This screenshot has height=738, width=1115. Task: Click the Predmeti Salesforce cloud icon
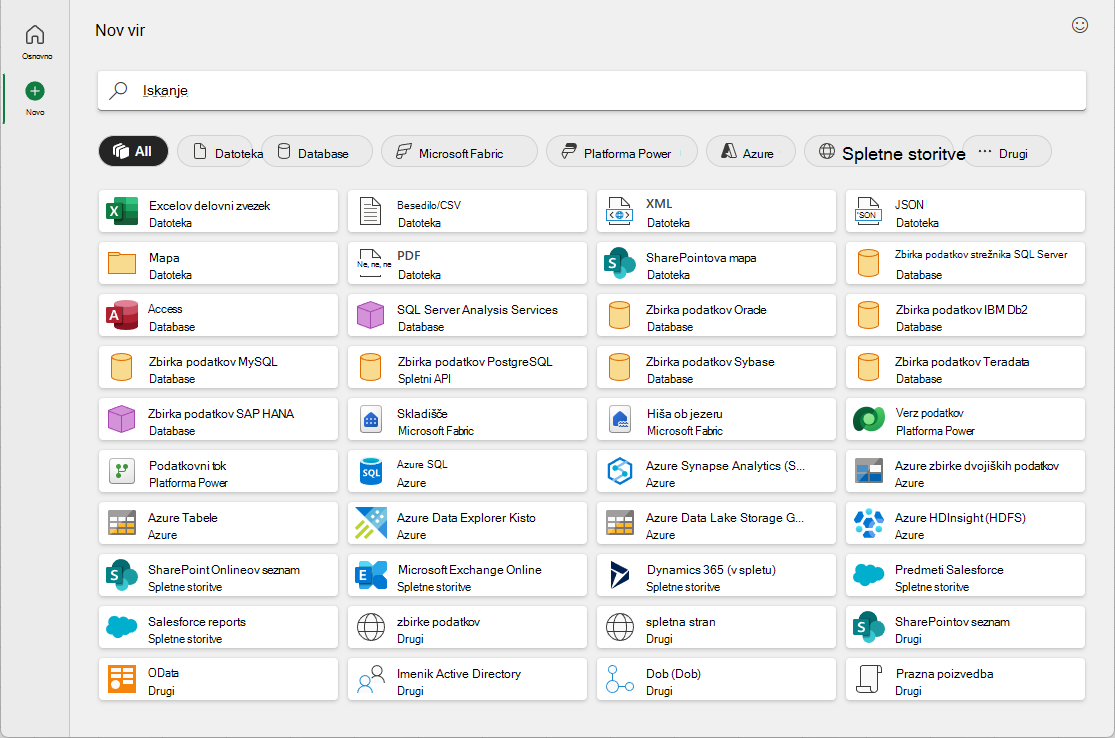pyautogui.click(x=868, y=574)
